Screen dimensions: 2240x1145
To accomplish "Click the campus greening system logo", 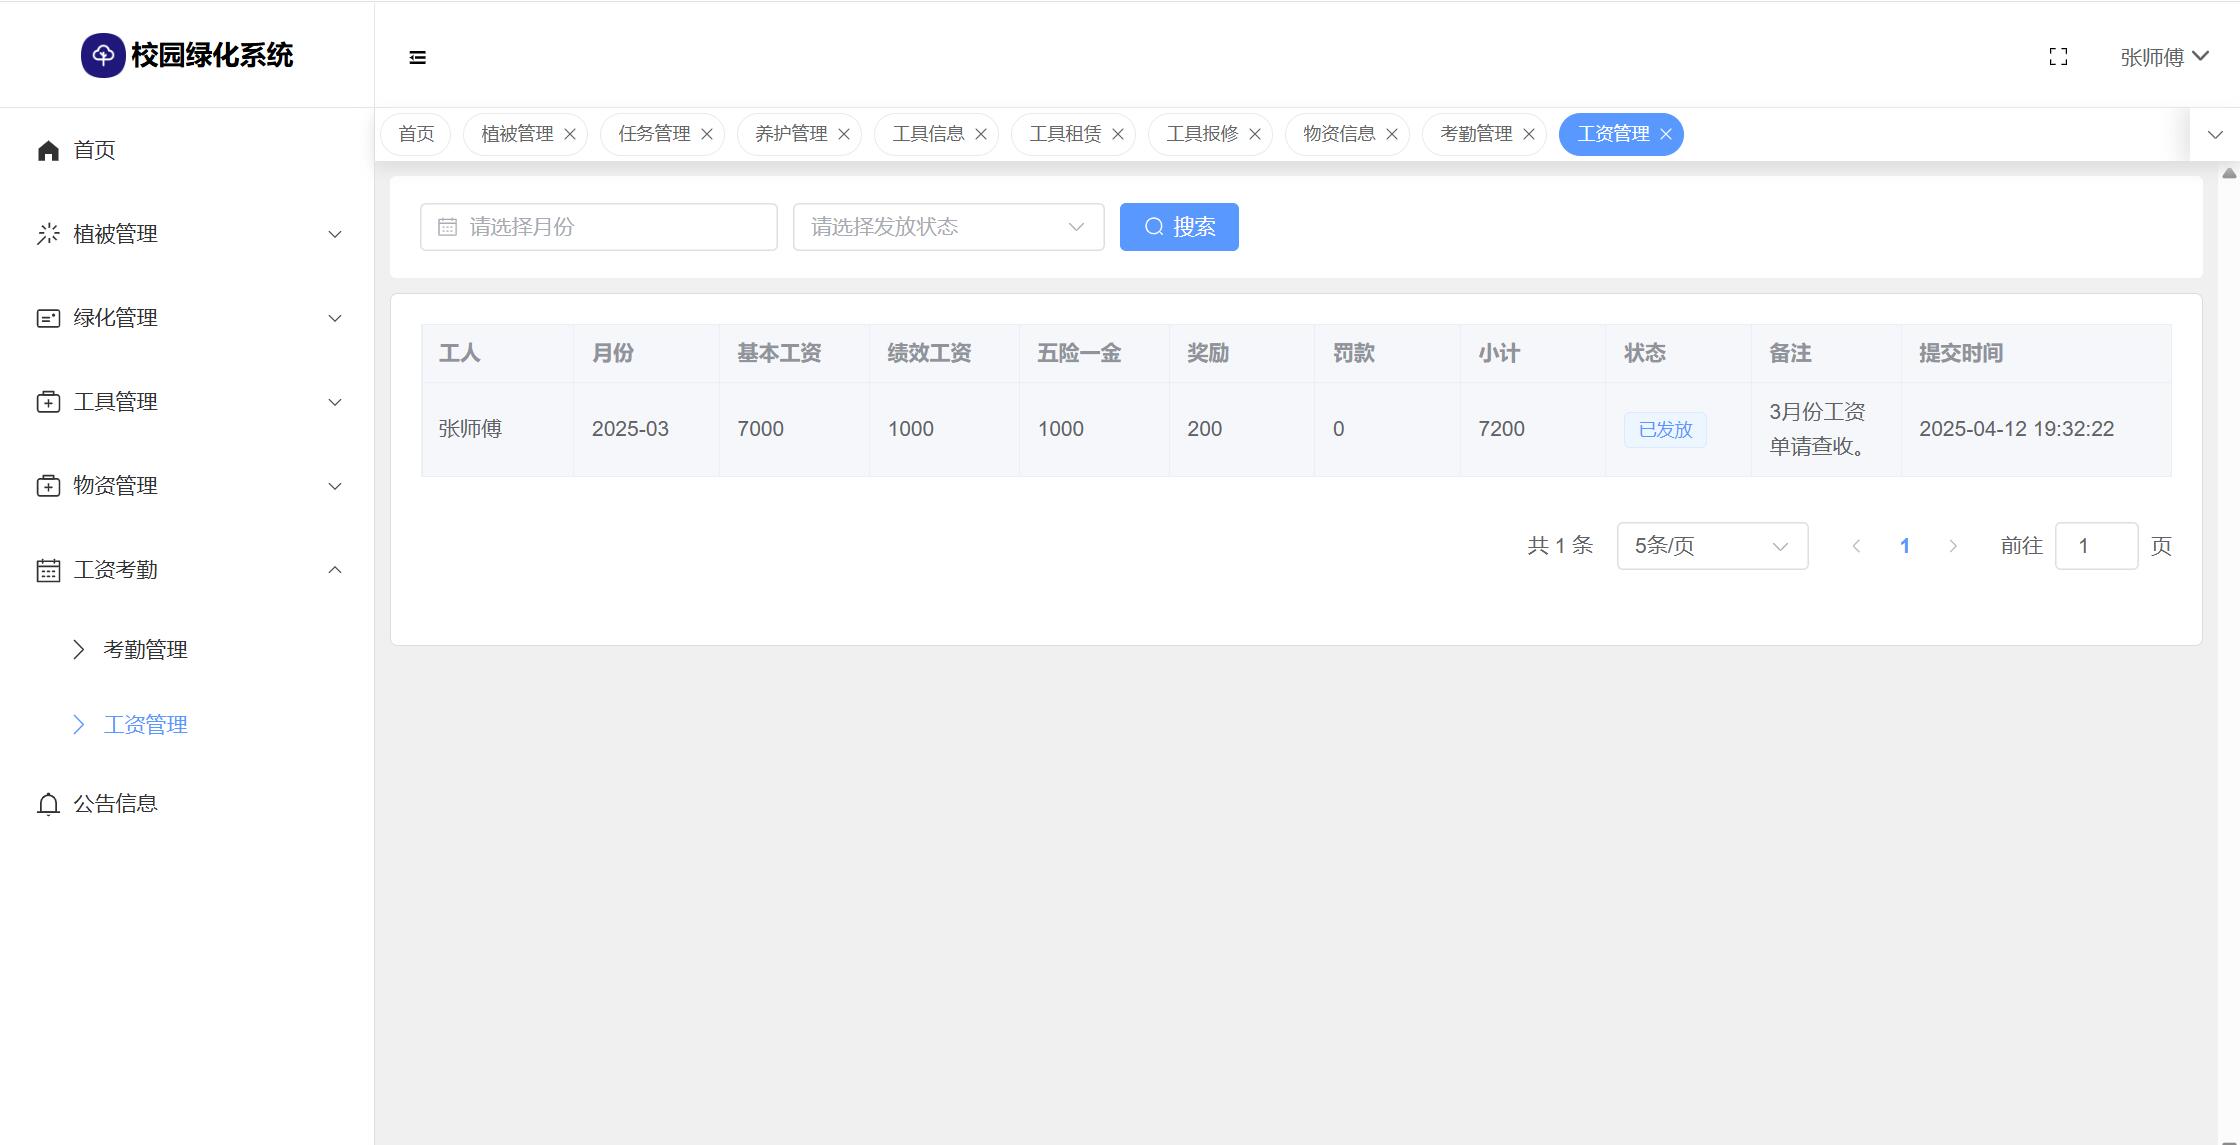I will [103, 55].
